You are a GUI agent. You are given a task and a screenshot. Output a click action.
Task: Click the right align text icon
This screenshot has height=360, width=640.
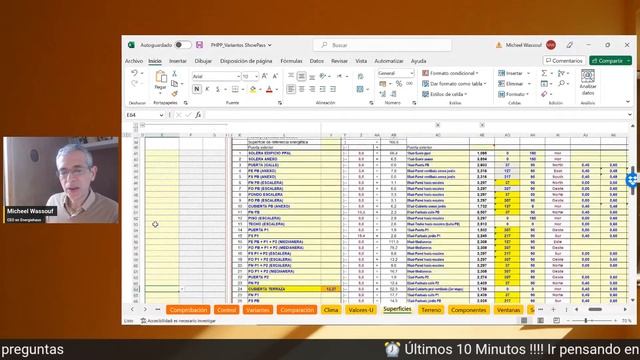click(312, 89)
